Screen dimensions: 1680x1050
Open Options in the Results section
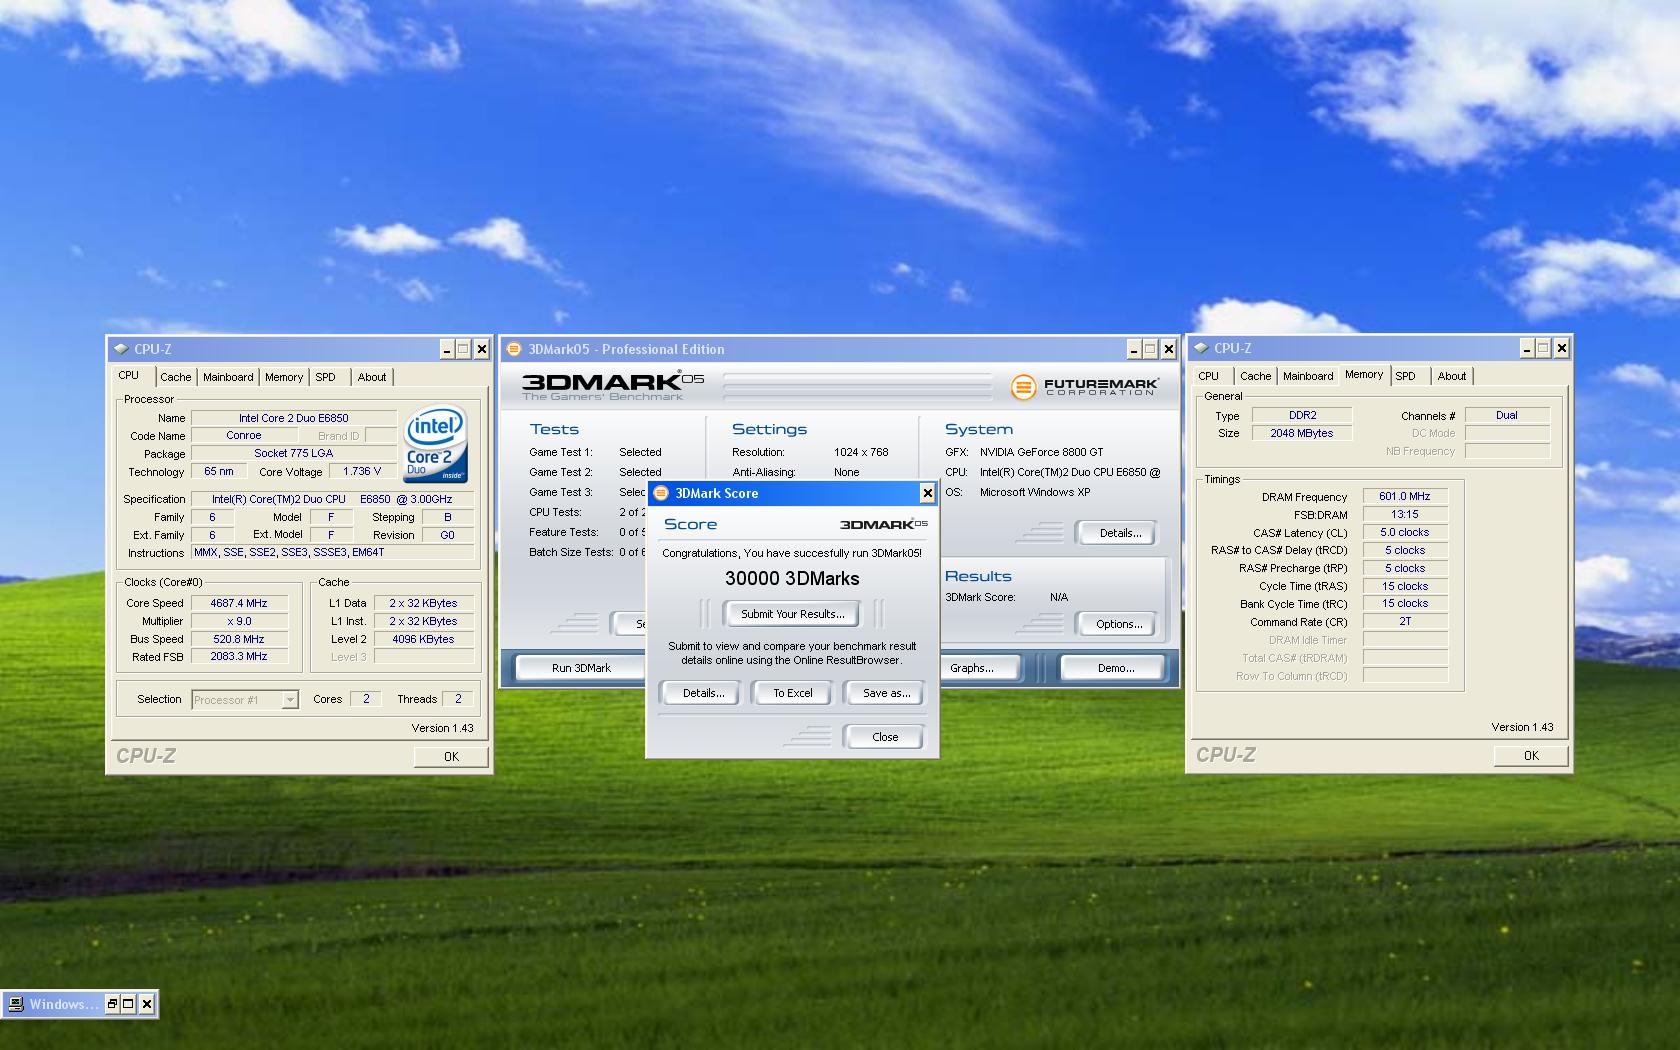tap(1119, 624)
